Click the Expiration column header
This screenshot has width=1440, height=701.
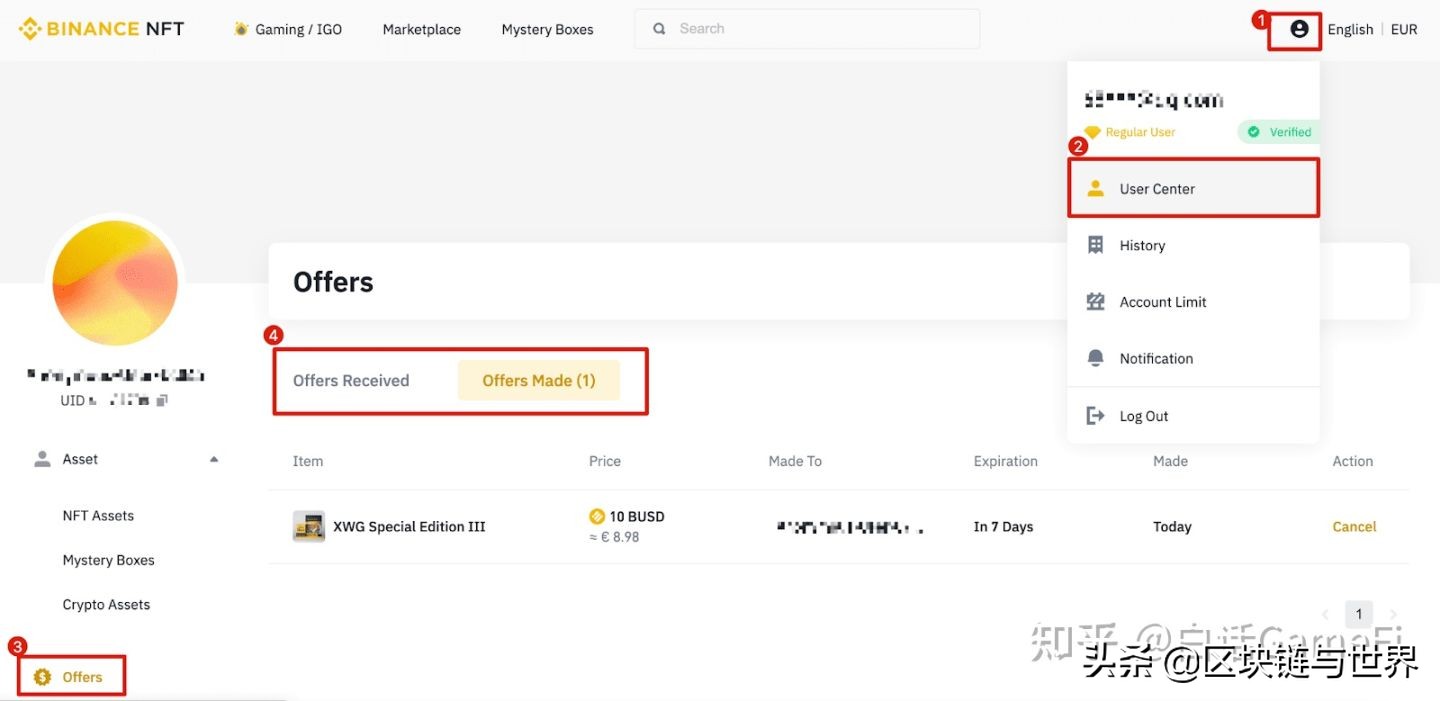pyautogui.click(x=1005, y=461)
